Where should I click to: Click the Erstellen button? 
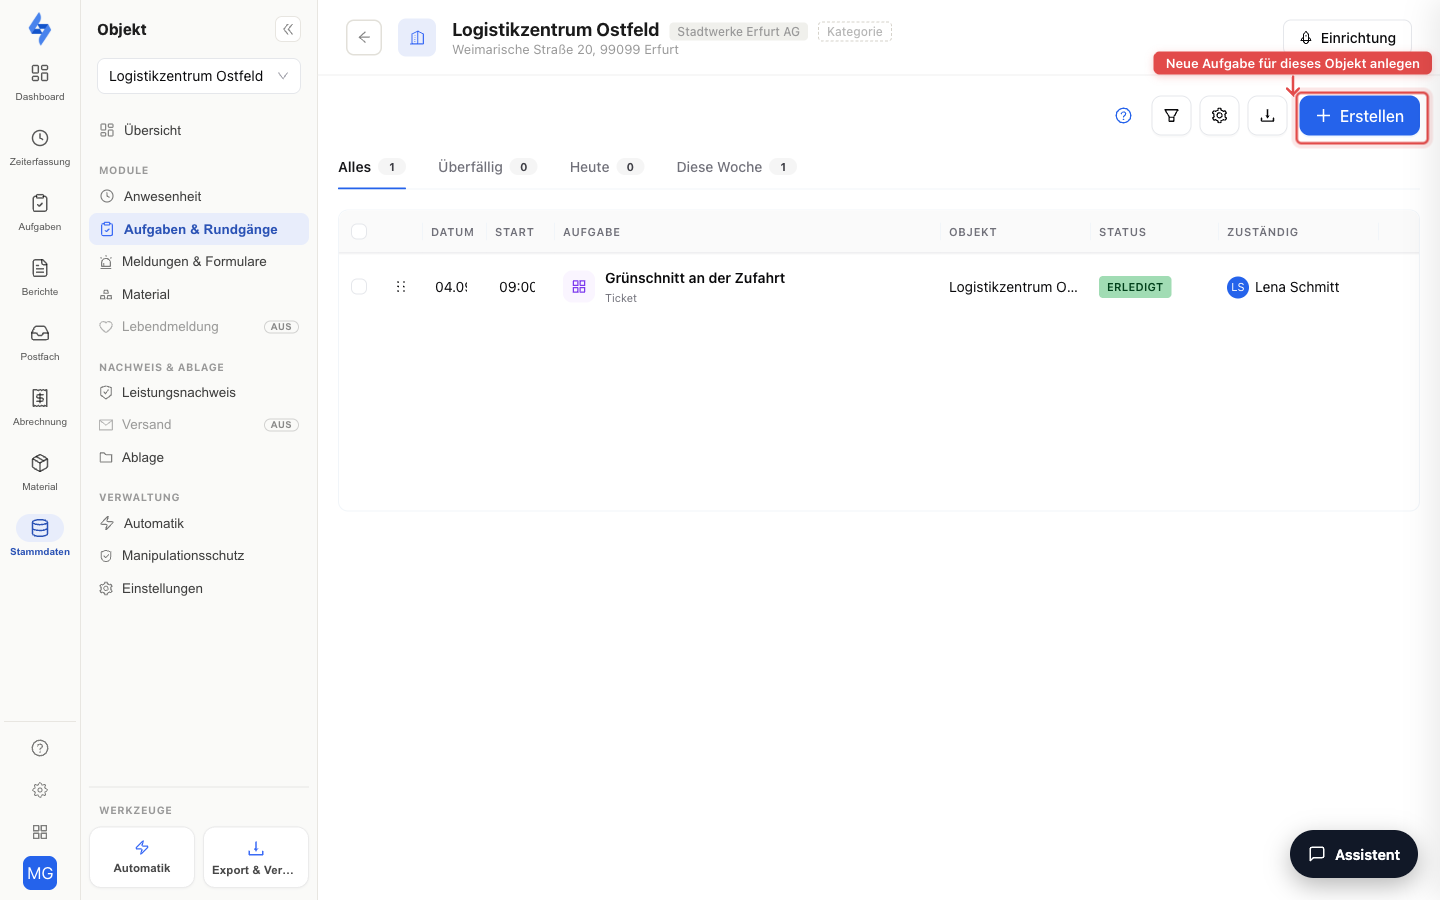tap(1360, 116)
